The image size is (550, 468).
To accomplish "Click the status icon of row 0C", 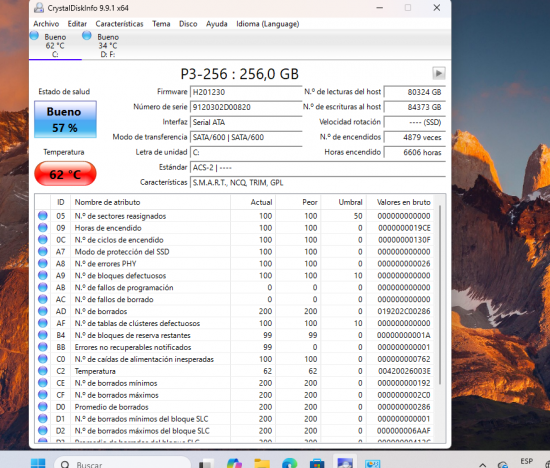I will click(43, 240).
